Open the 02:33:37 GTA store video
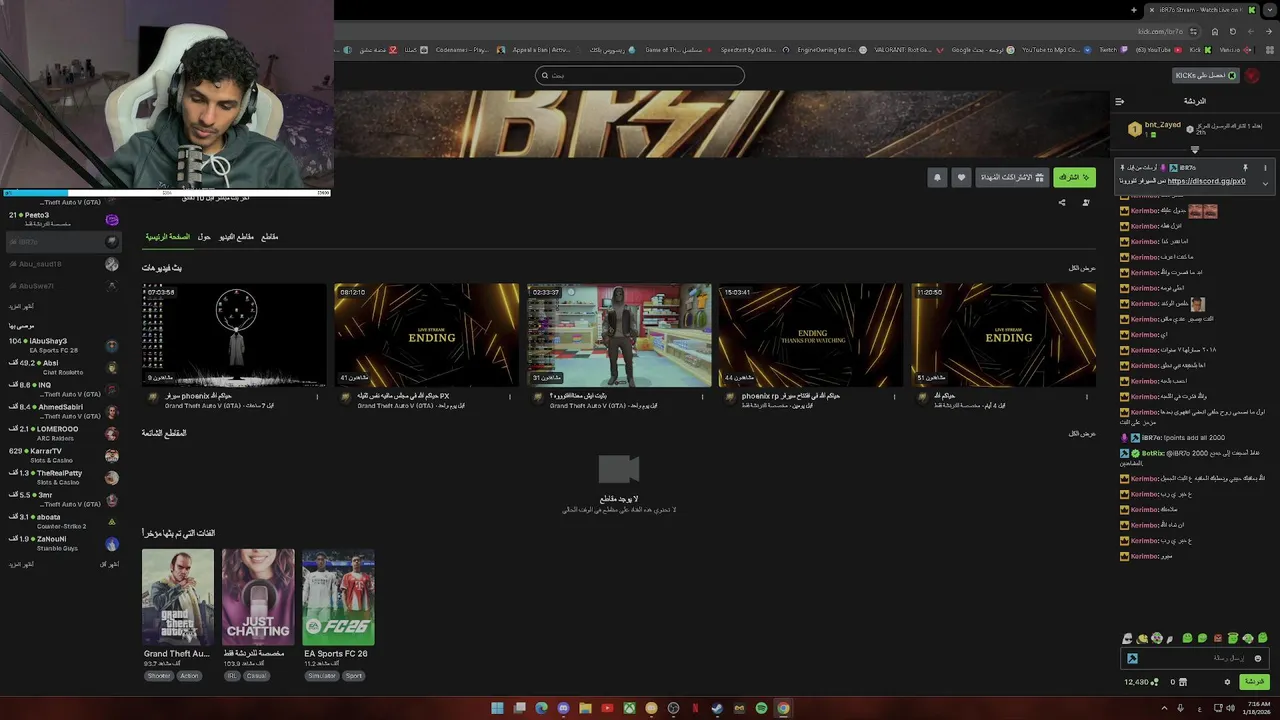This screenshot has width=1280, height=720. click(x=619, y=335)
